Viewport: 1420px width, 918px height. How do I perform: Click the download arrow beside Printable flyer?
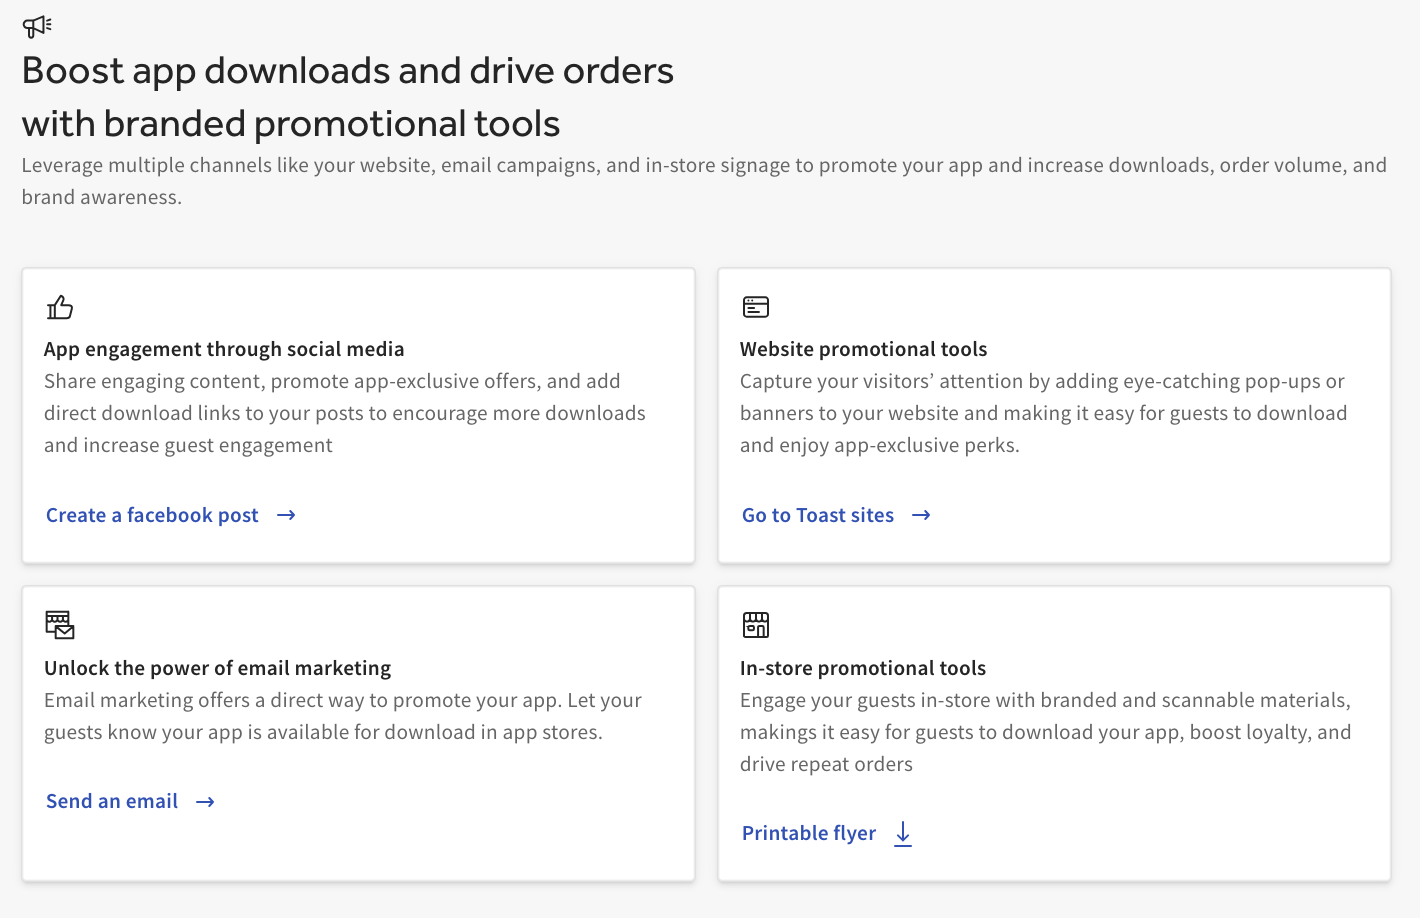(903, 834)
